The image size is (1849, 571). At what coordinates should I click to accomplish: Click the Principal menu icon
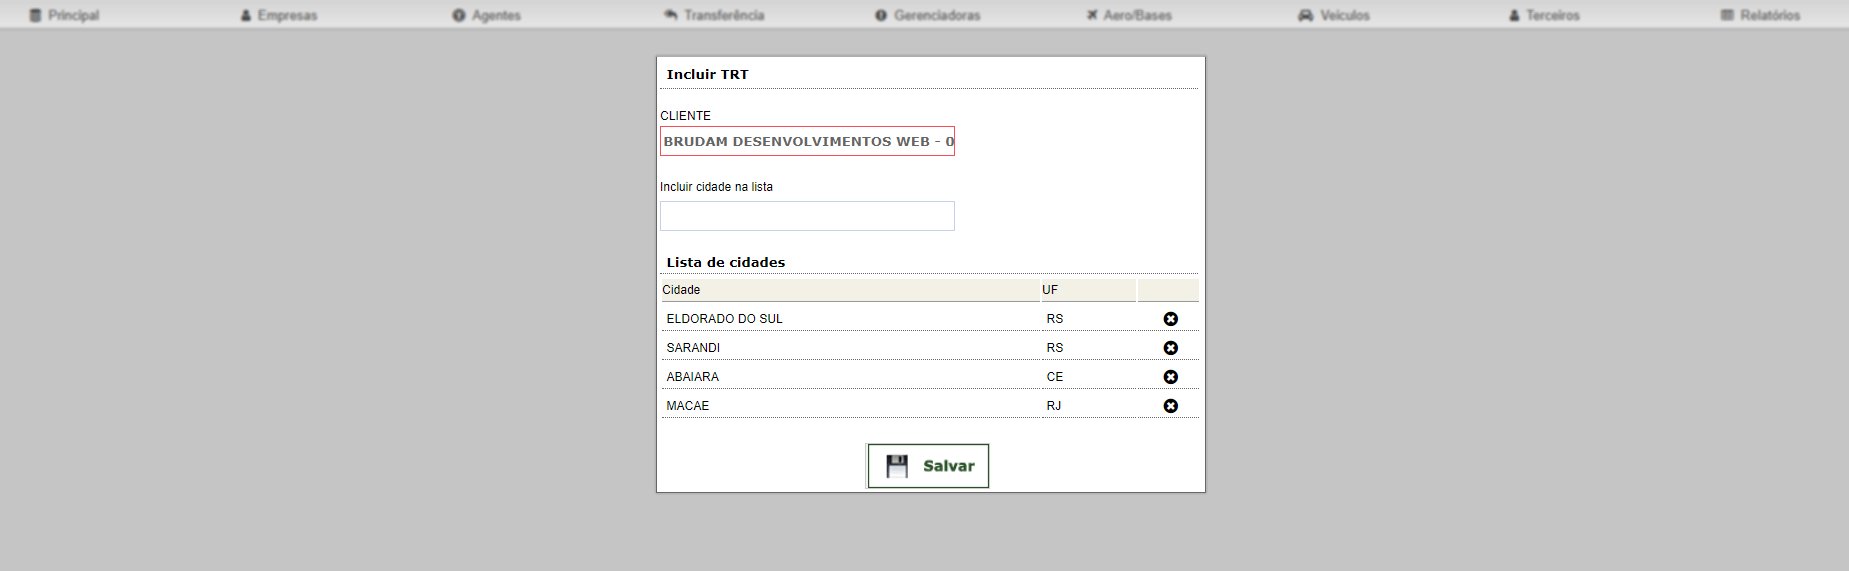pyautogui.click(x=36, y=15)
